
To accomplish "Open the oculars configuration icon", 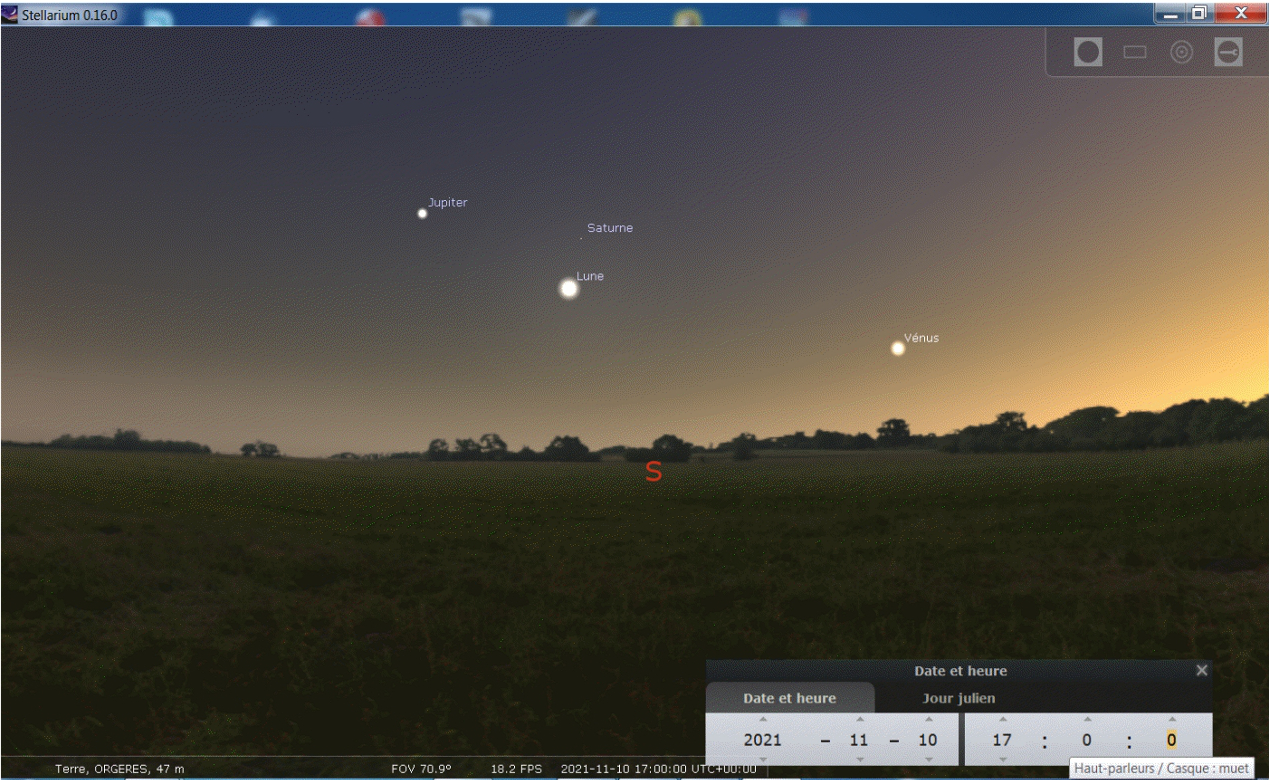I will [x=1228, y=53].
